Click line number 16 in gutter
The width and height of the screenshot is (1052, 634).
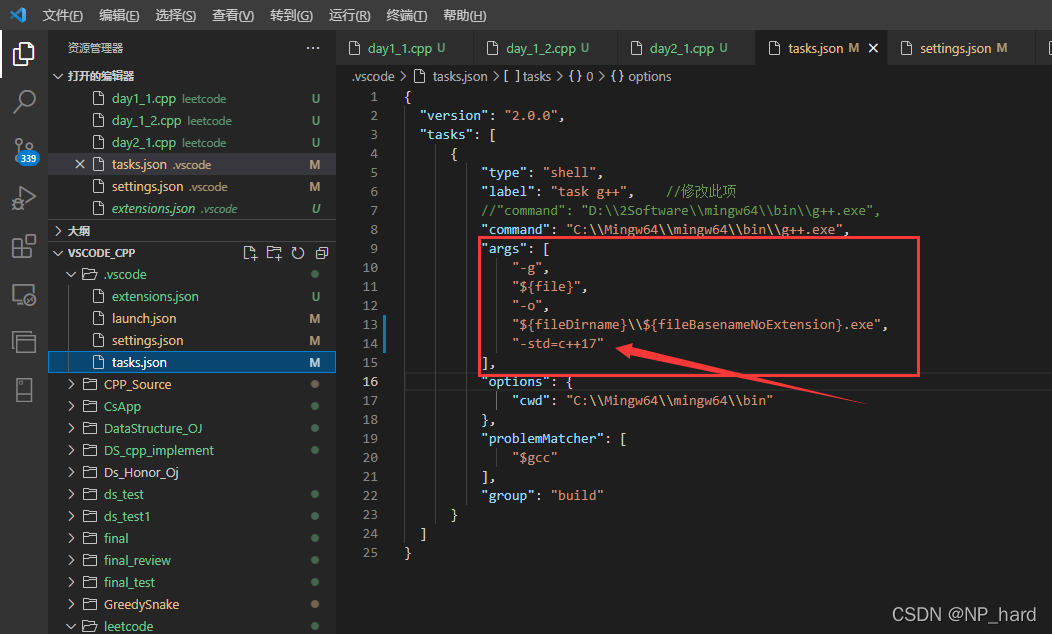coord(370,382)
